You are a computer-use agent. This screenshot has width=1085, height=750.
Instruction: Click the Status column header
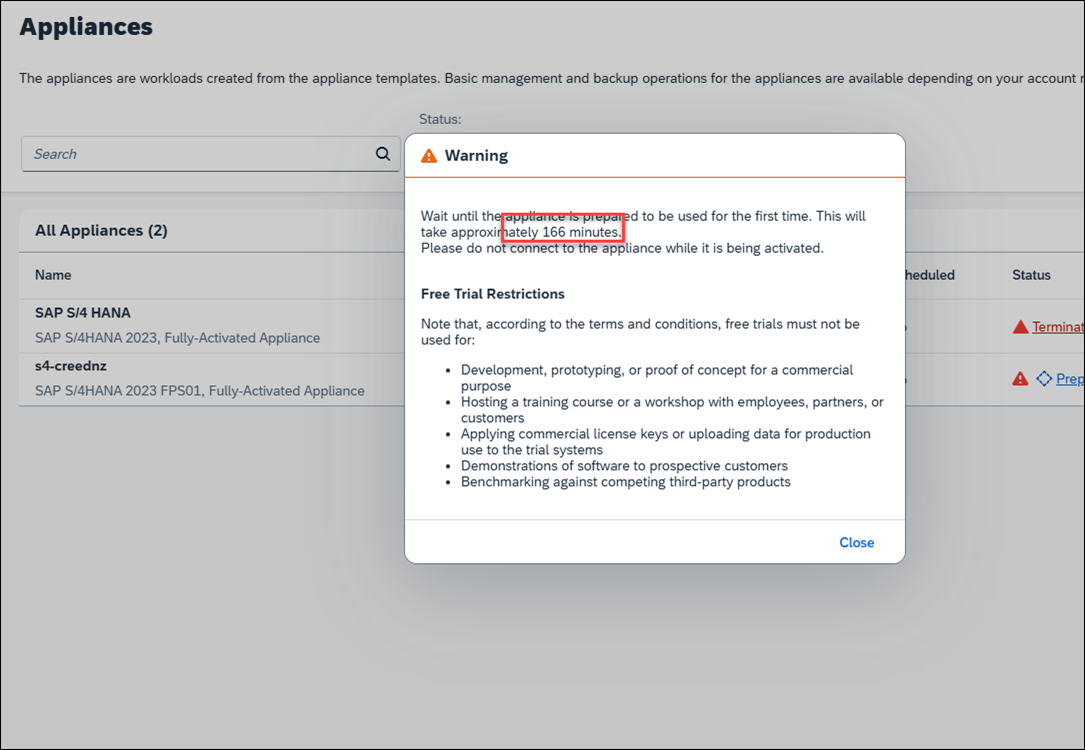pos(1031,275)
